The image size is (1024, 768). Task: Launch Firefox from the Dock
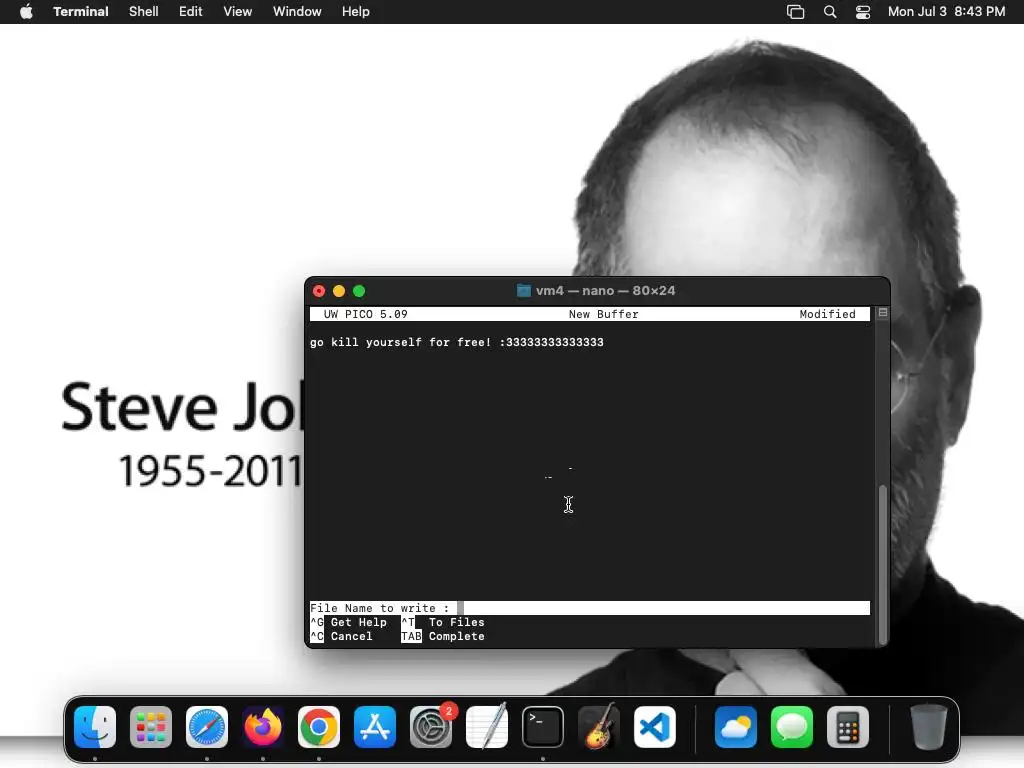point(263,727)
